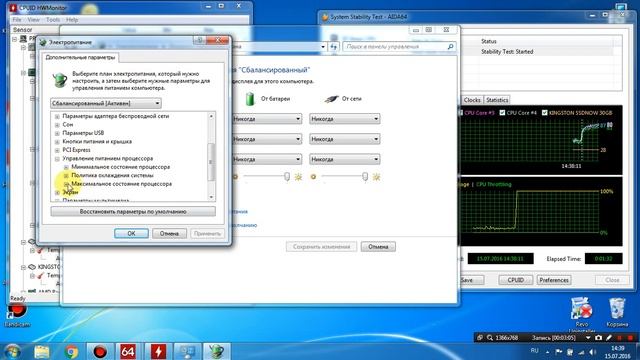Expand Максимальное состояние процессора node

[x=66, y=184]
